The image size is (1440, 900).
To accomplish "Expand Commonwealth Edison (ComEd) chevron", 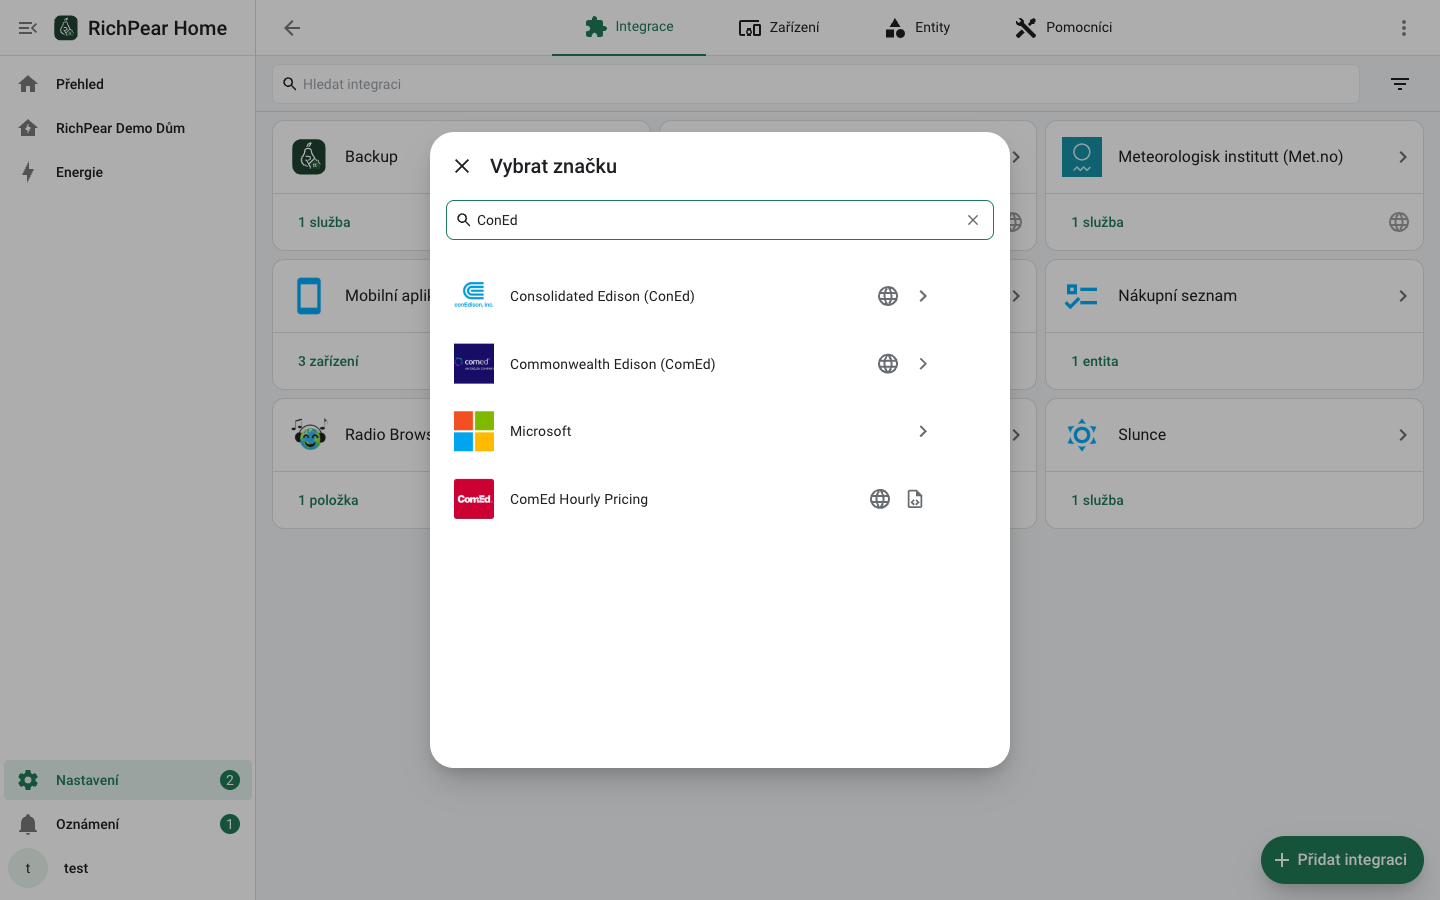I will click(923, 364).
